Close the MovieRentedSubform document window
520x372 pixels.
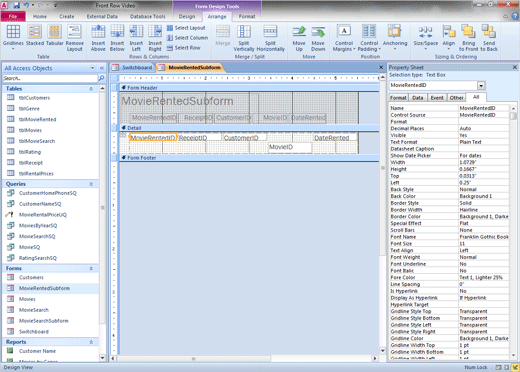click(x=381, y=67)
